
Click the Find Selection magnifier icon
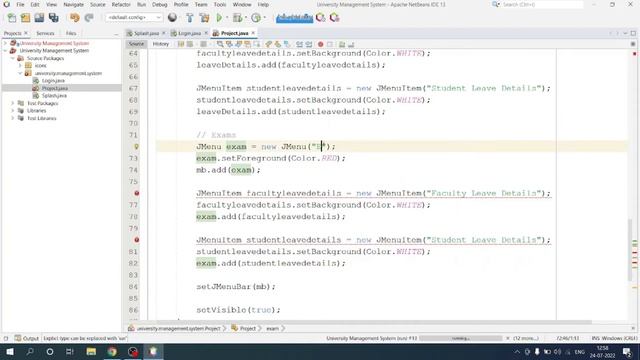tap(220, 44)
